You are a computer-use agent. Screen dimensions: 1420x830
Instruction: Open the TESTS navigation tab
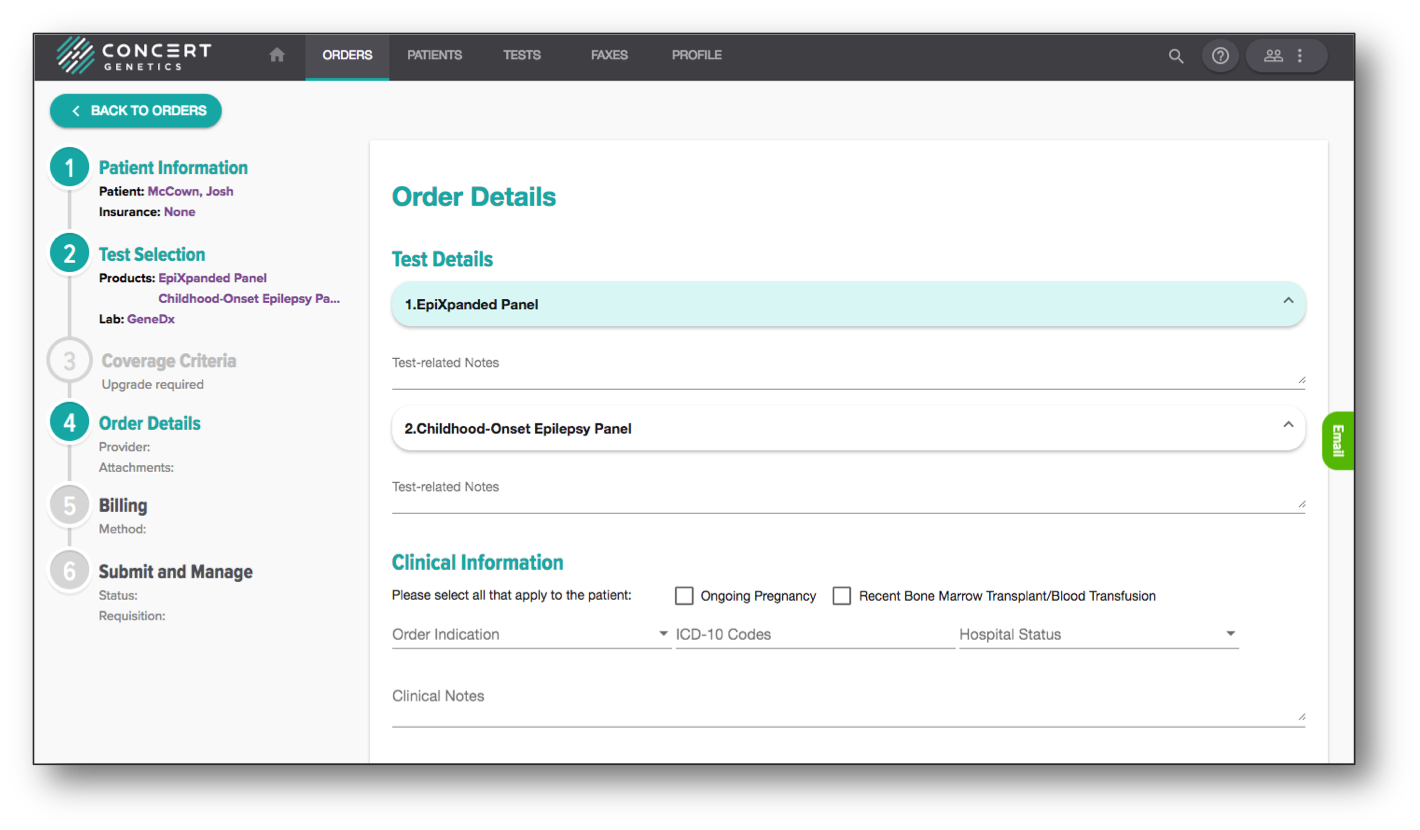pyautogui.click(x=522, y=56)
